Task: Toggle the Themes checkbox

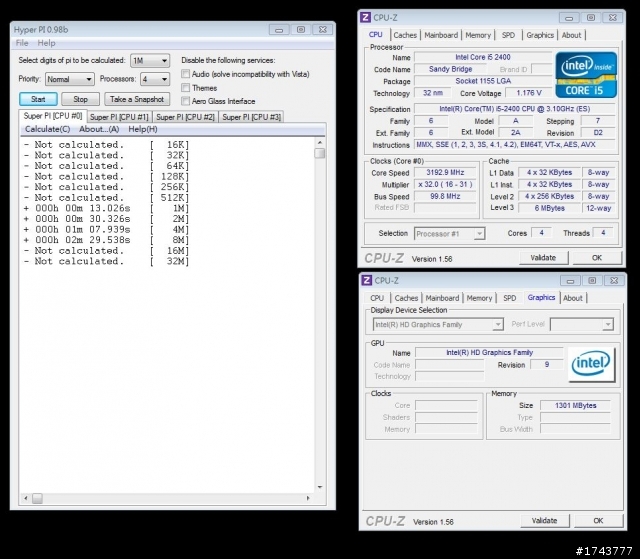Action: coord(186,87)
